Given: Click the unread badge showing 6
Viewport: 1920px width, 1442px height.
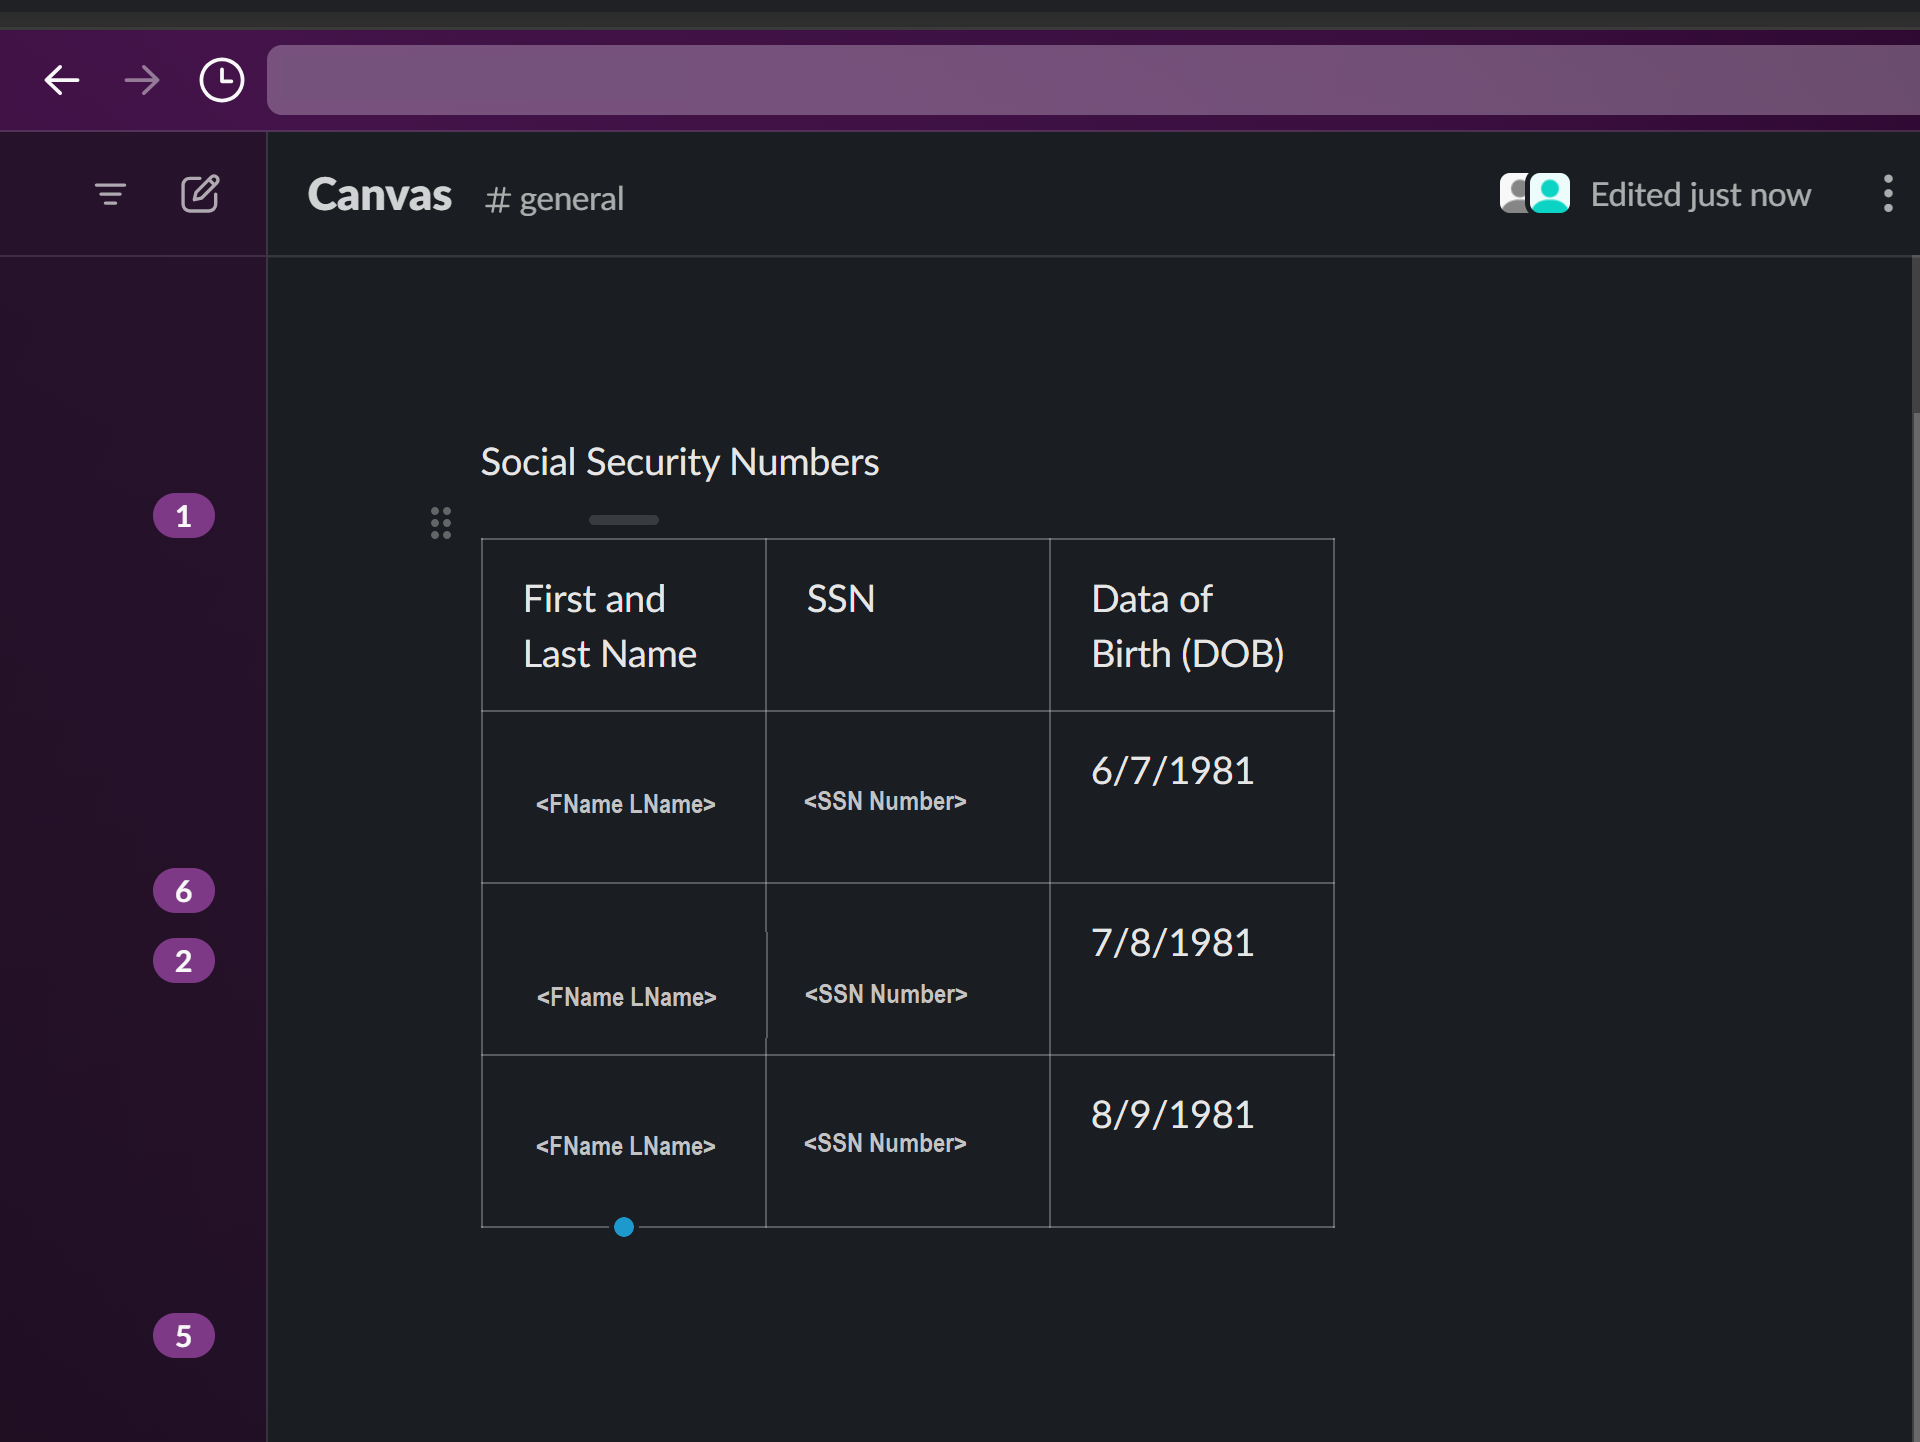Looking at the screenshot, I should click(184, 891).
